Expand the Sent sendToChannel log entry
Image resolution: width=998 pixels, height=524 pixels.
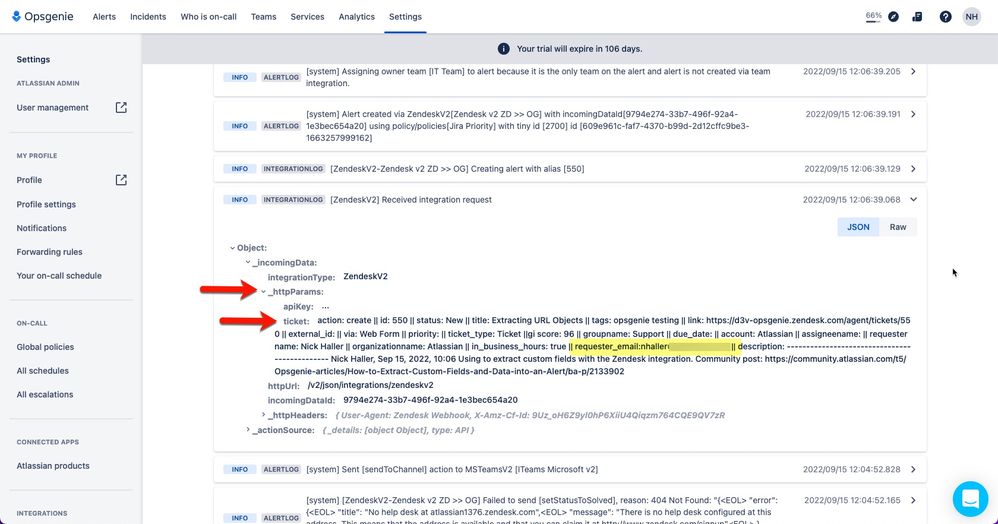(x=913, y=469)
